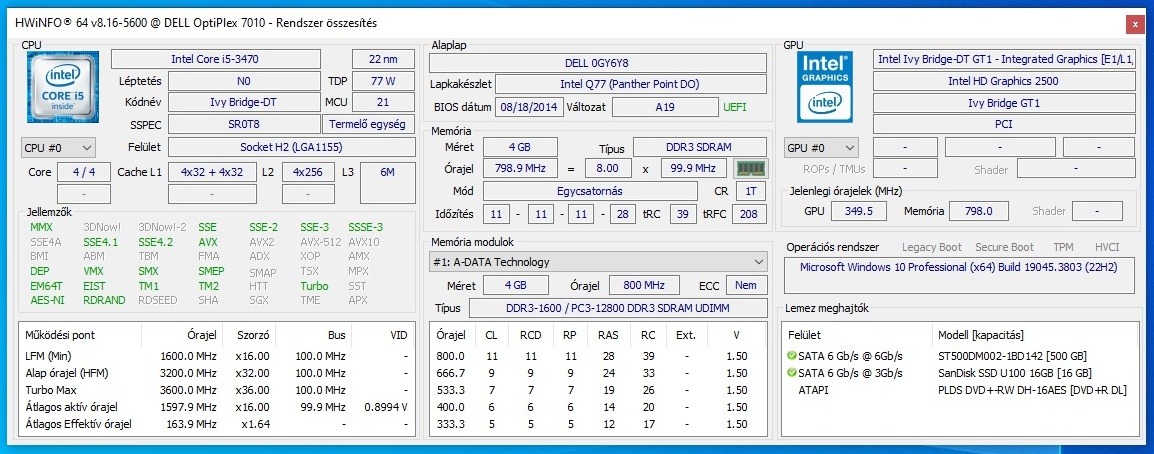Select the PLDS DVD+-RW DH-16AES row
The width and height of the screenshot is (1154, 454).
coord(960,390)
